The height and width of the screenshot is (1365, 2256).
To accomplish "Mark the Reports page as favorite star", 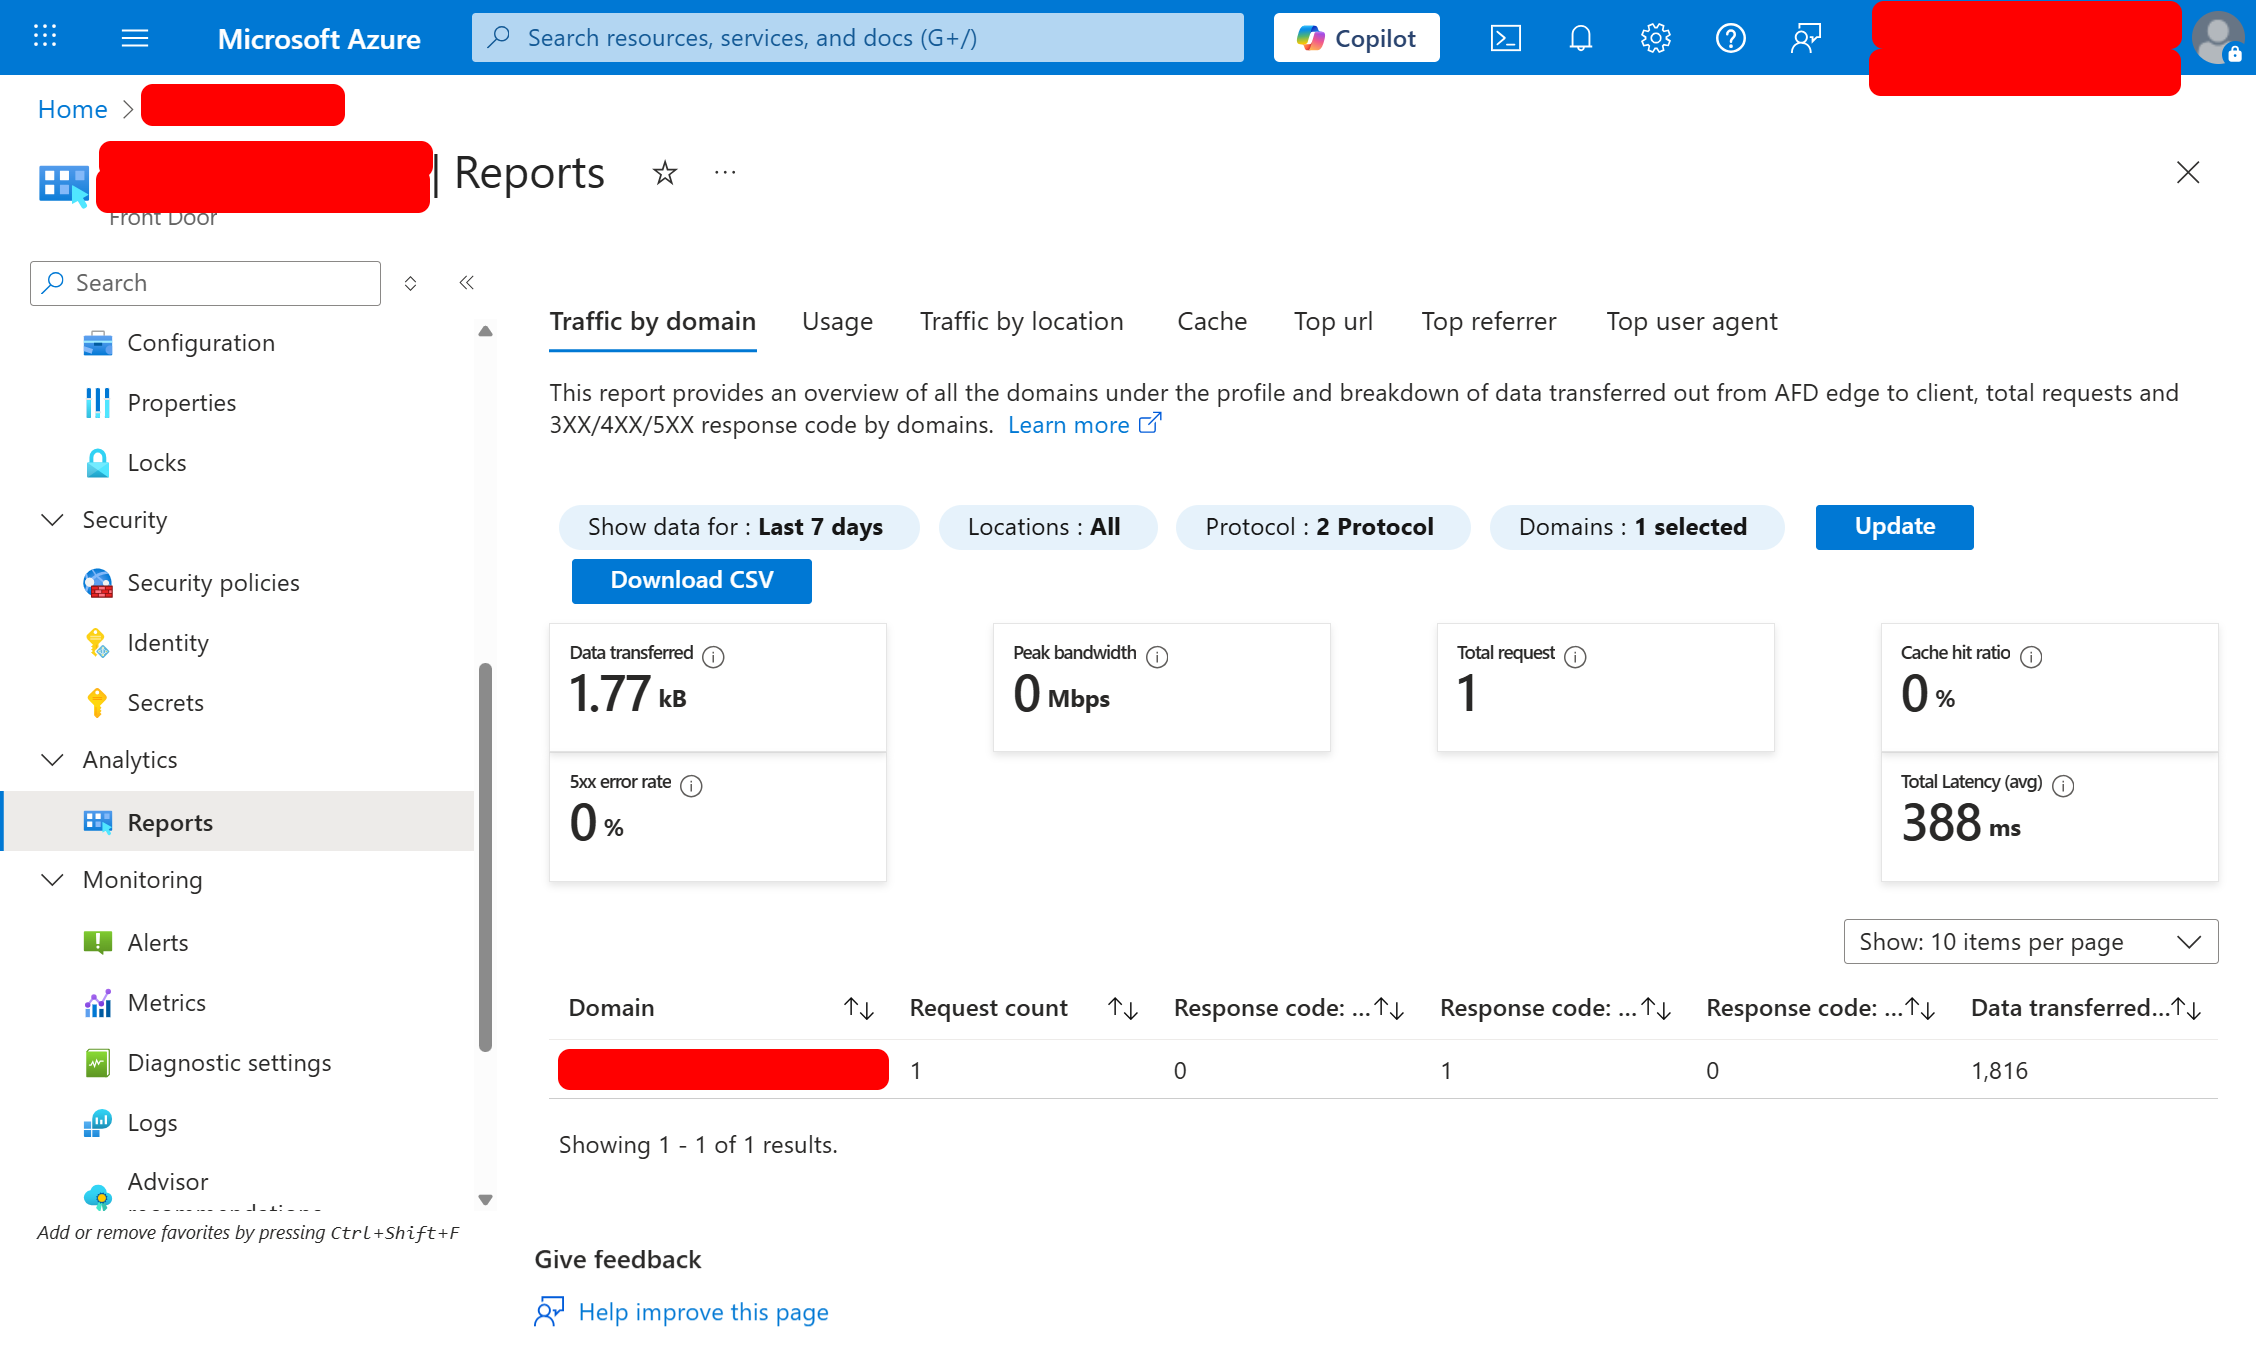I will (664, 172).
